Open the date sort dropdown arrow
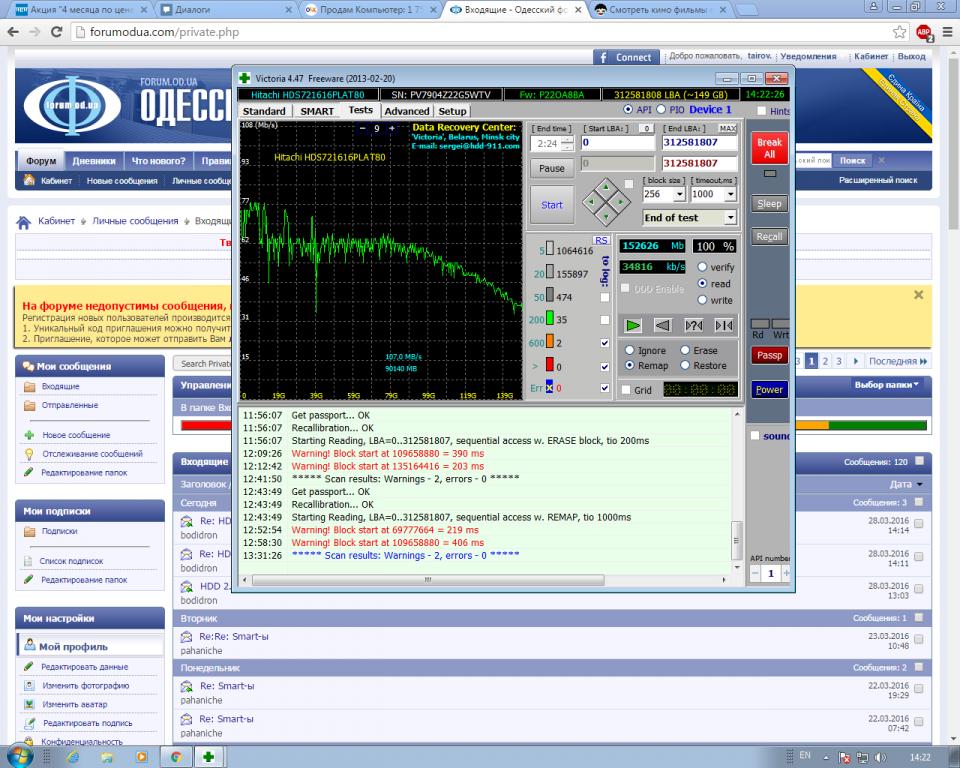Viewport: 960px width, 768px height. click(920, 484)
